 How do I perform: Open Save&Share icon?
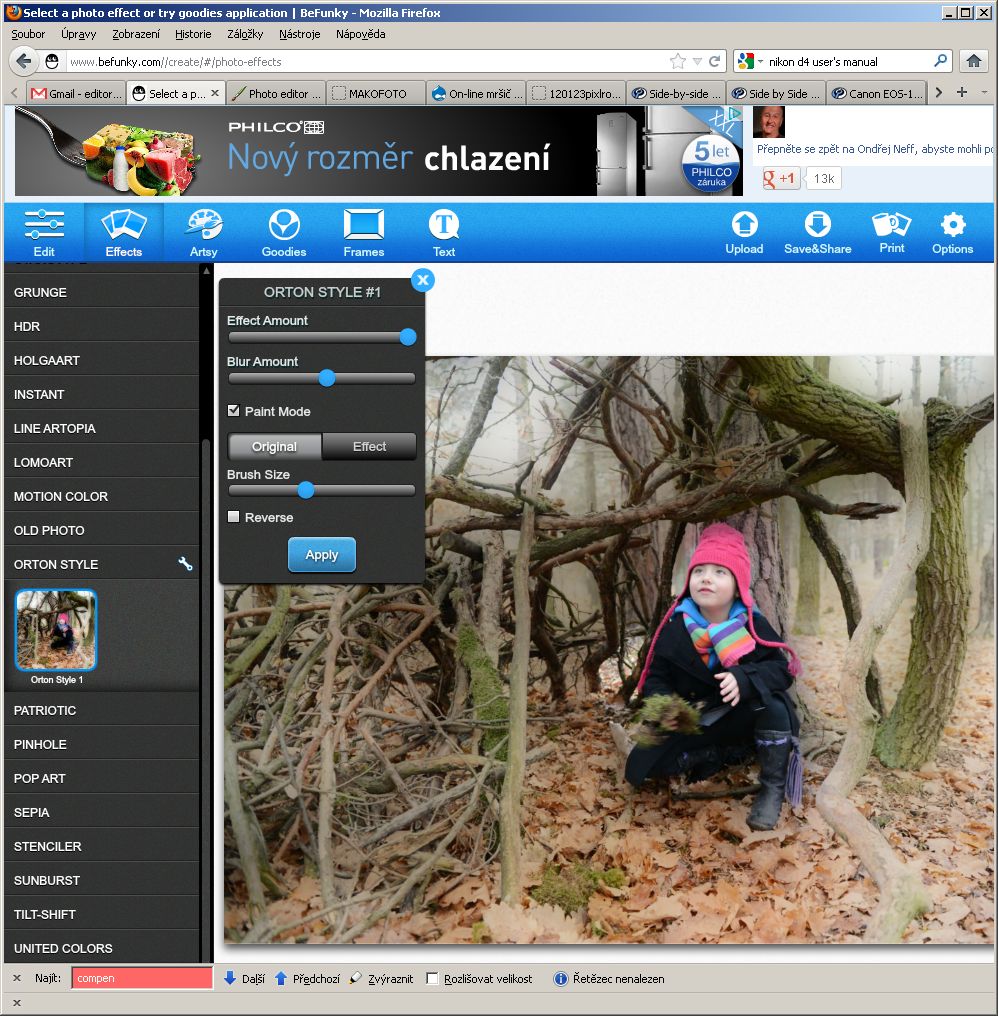coord(817,225)
